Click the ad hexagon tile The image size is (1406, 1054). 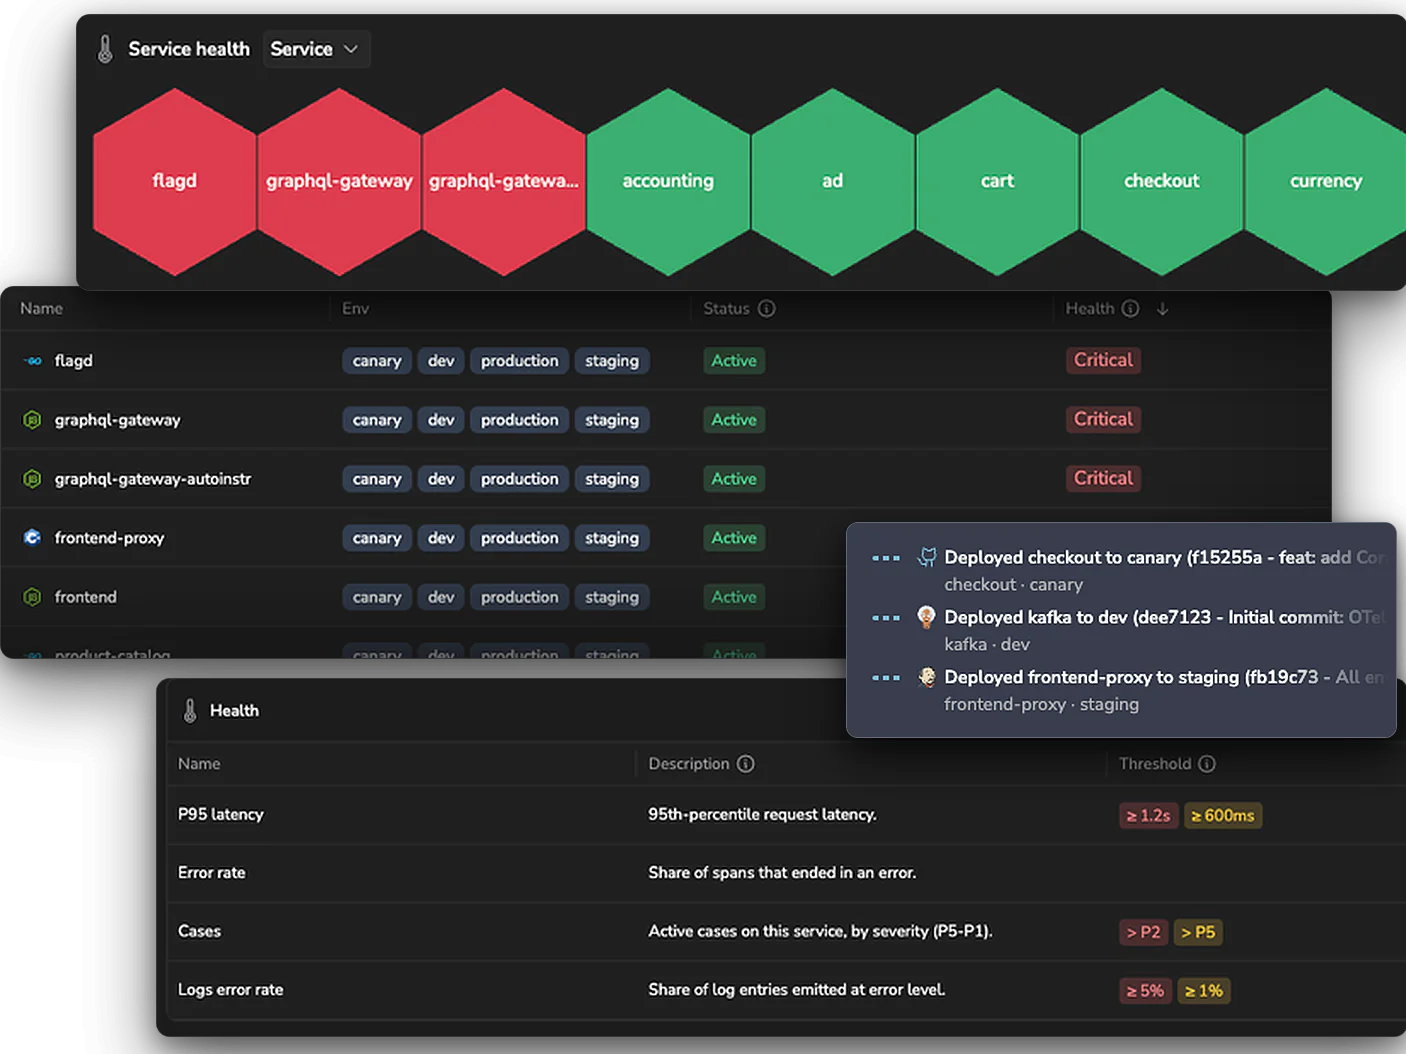832,181
